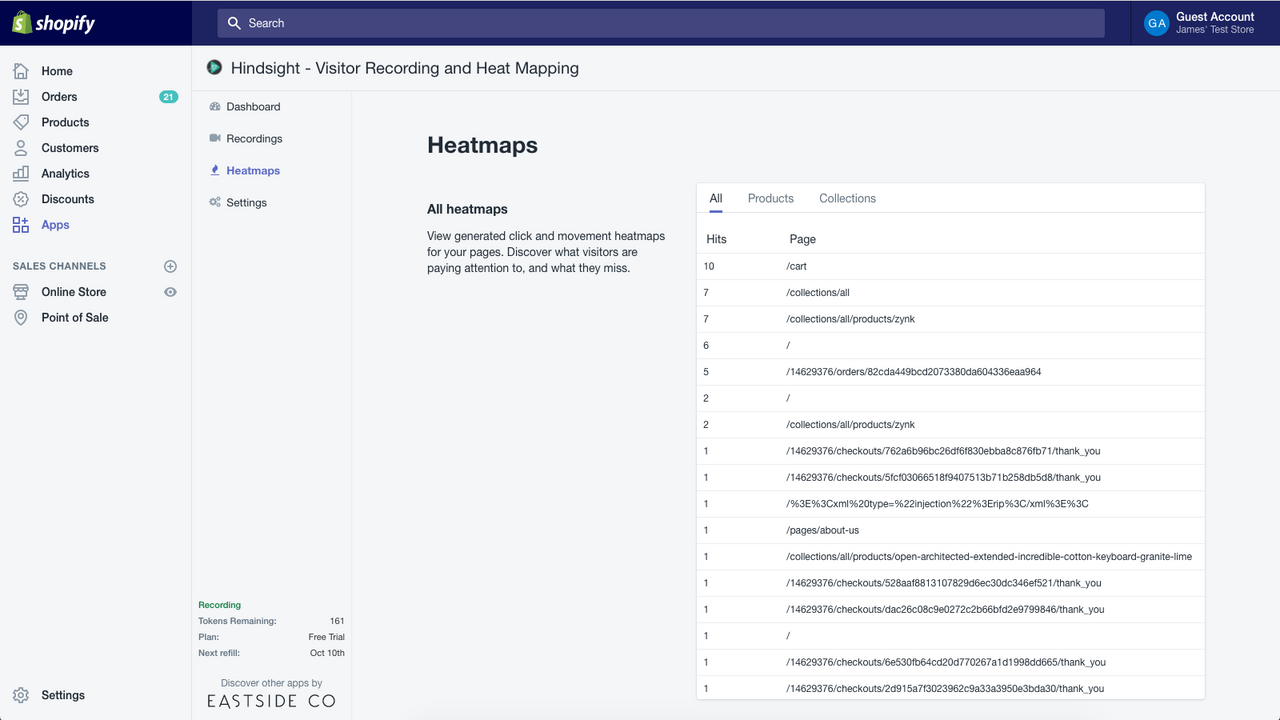
Task: Open checkout dac26c08 thank_you heatmap
Action: pos(951,609)
